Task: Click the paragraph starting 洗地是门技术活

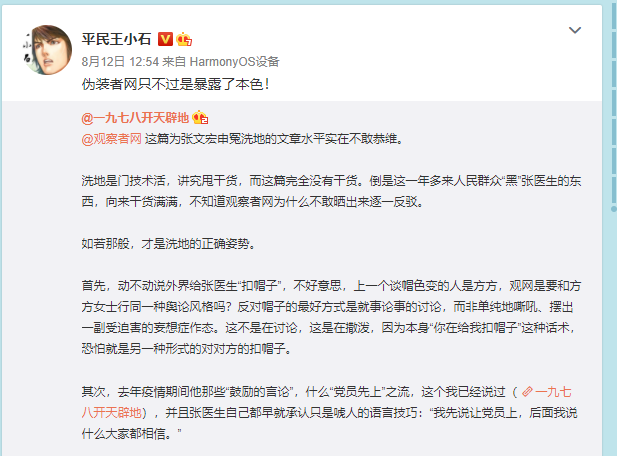Action: 331,191
